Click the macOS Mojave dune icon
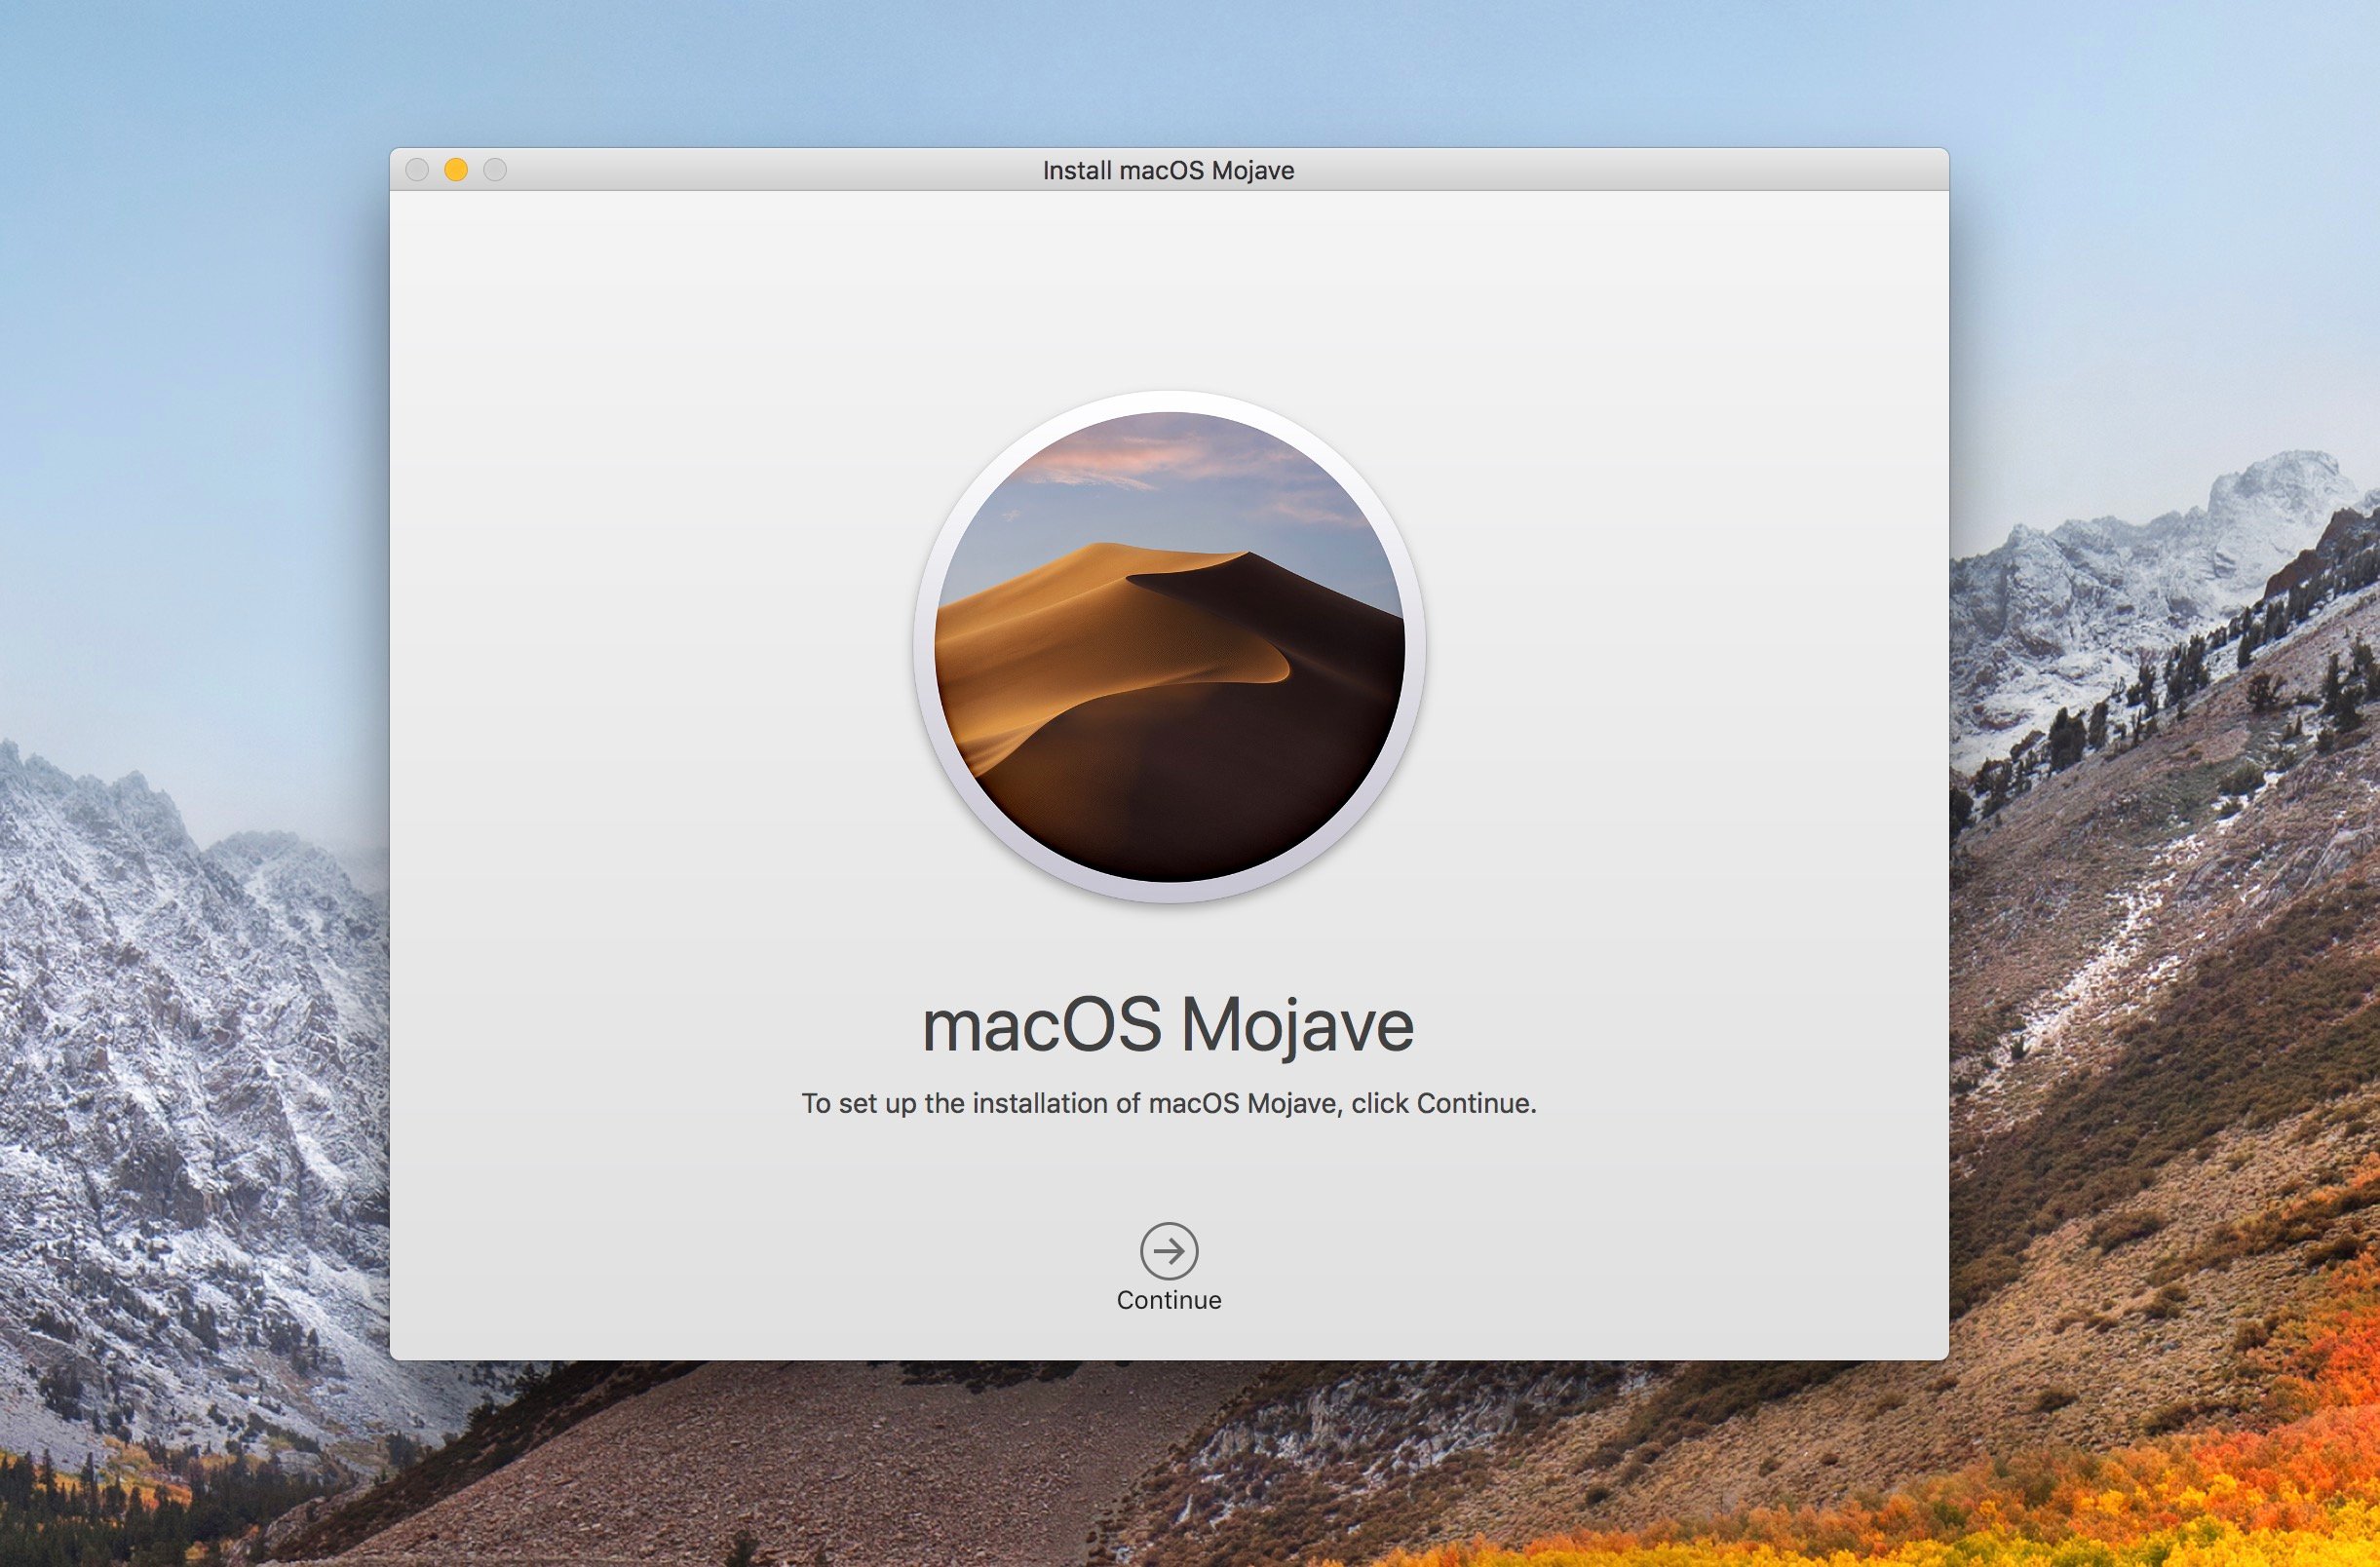 point(1169,647)
